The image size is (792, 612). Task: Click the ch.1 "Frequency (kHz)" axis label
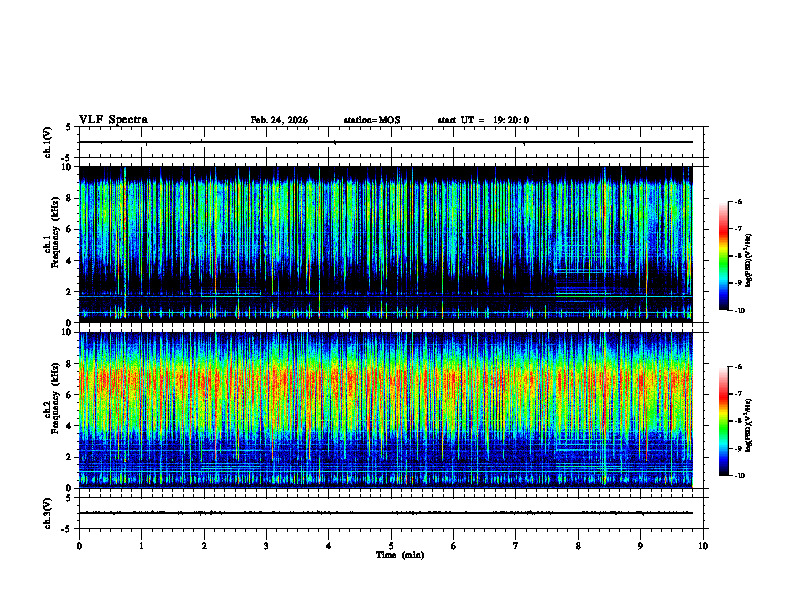tap(55, 232)
